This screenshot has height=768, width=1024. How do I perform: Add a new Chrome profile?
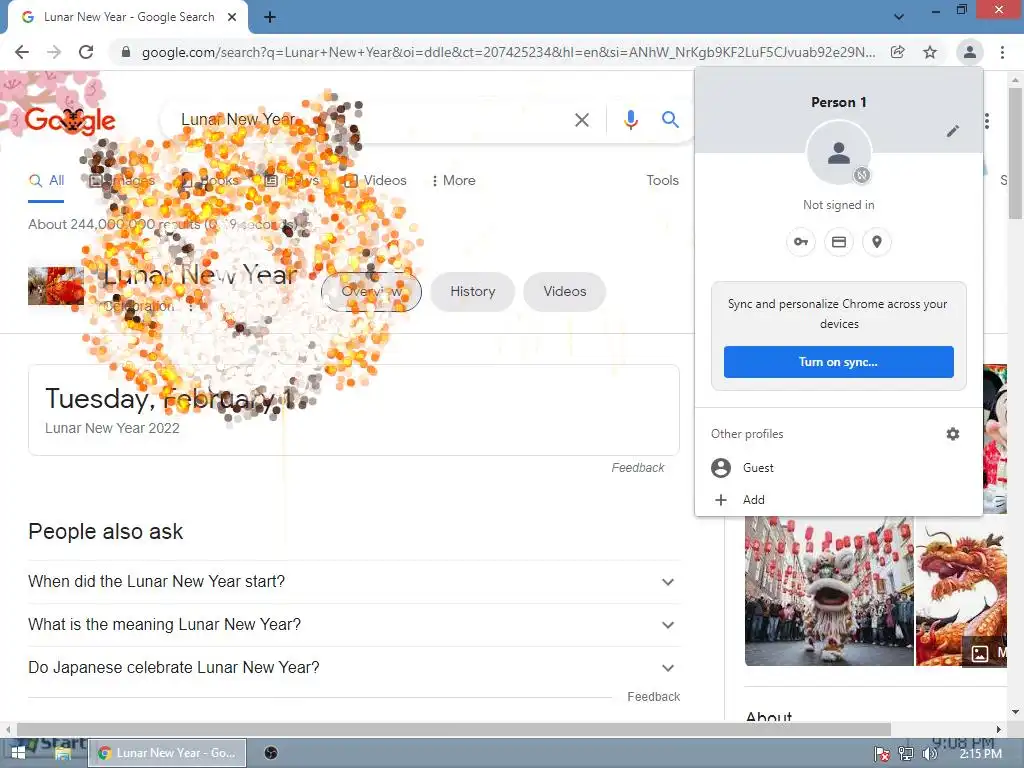tap(839, 500)
